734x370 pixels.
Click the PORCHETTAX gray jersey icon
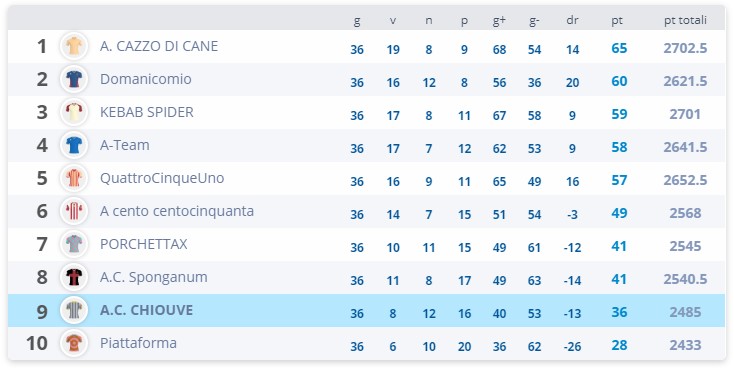(74, 244)
